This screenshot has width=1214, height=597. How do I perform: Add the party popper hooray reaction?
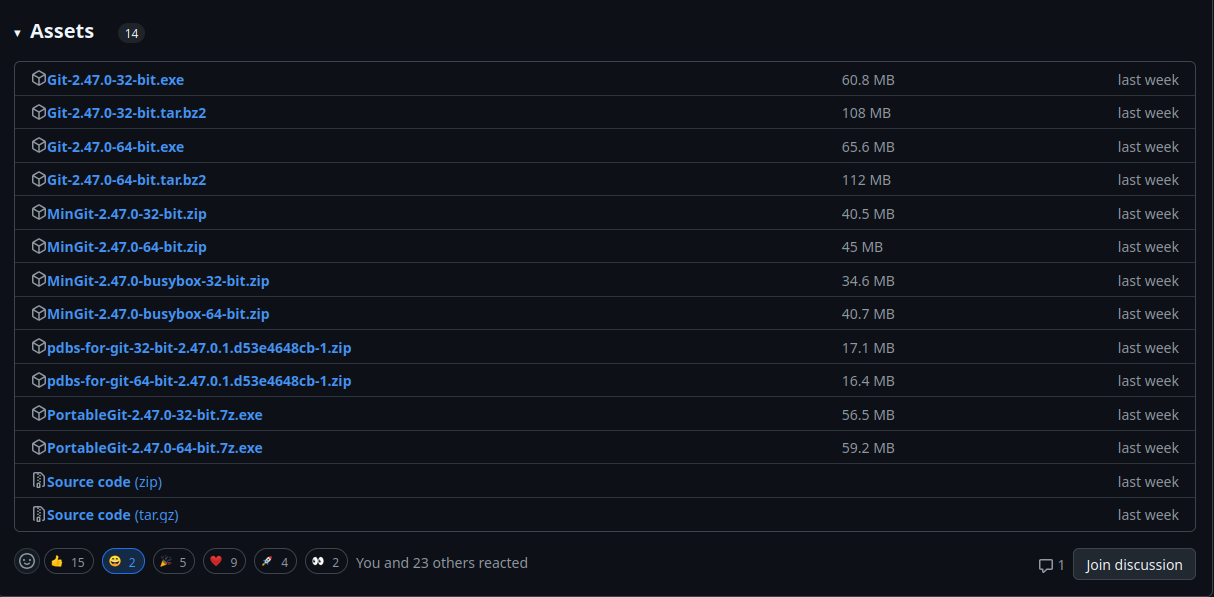pyautogui.click(x=174, y=562)
